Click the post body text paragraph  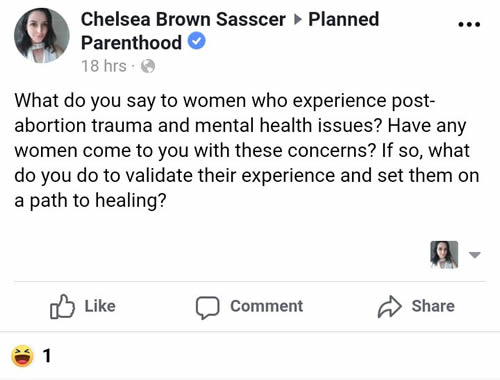[x=247, y=151]
